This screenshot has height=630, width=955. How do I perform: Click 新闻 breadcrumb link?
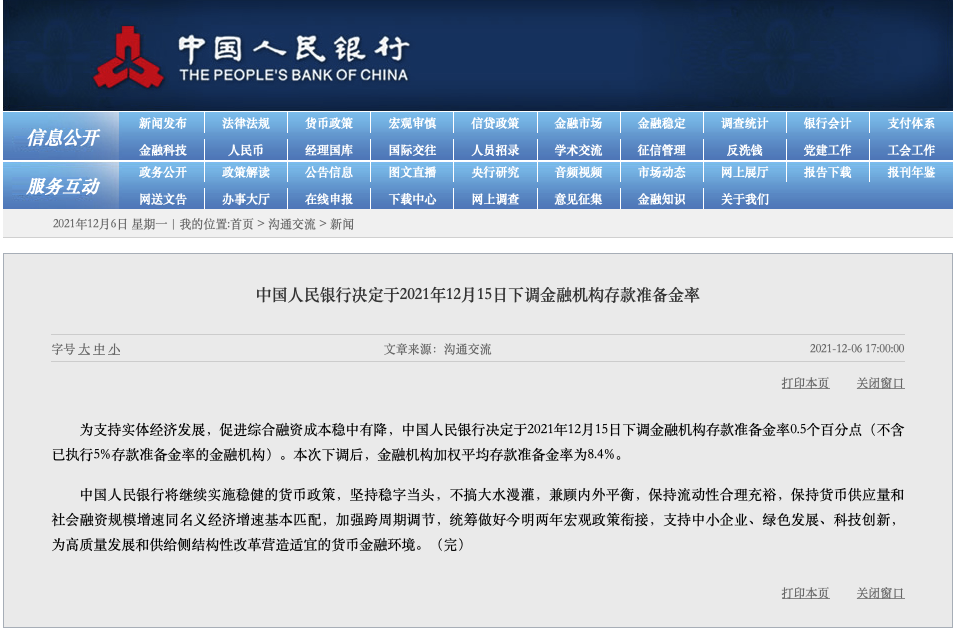click(342, 224)
